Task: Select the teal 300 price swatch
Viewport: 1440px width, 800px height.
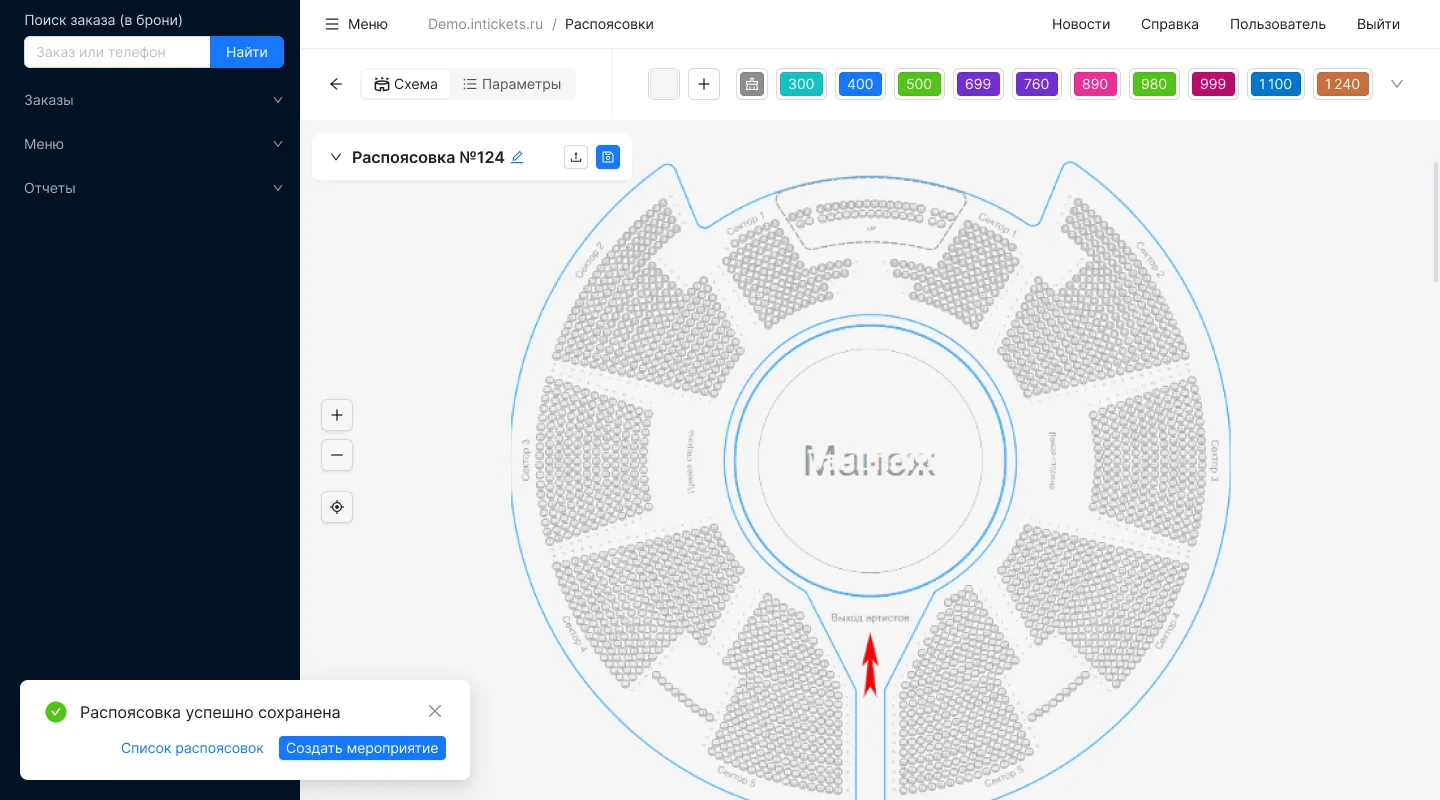Action: [x=801, y=84]
